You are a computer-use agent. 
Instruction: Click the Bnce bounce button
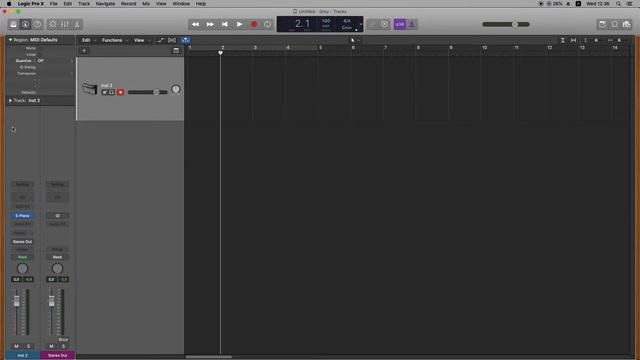point(63,340)
